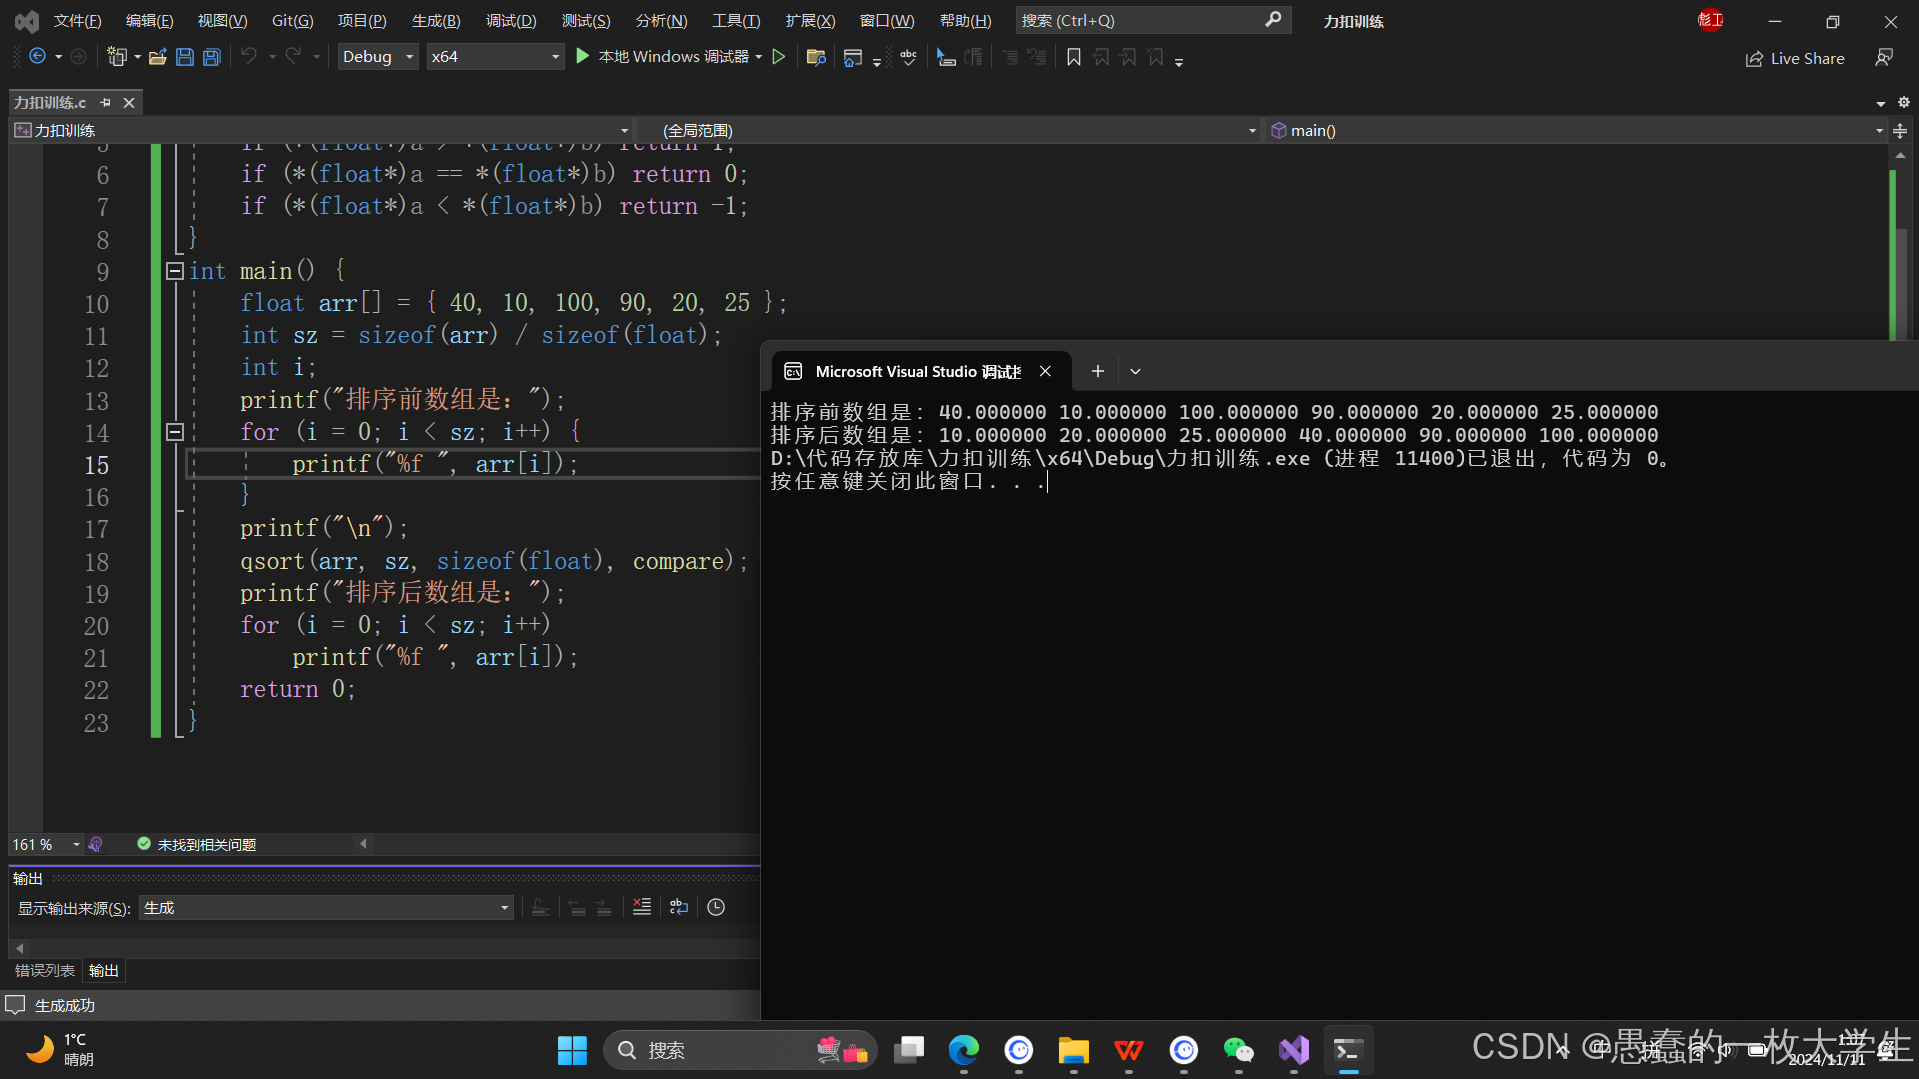Click the navigate backward arrow icon
This screenshot has width=1919, height=1079.
pos(38,57)
